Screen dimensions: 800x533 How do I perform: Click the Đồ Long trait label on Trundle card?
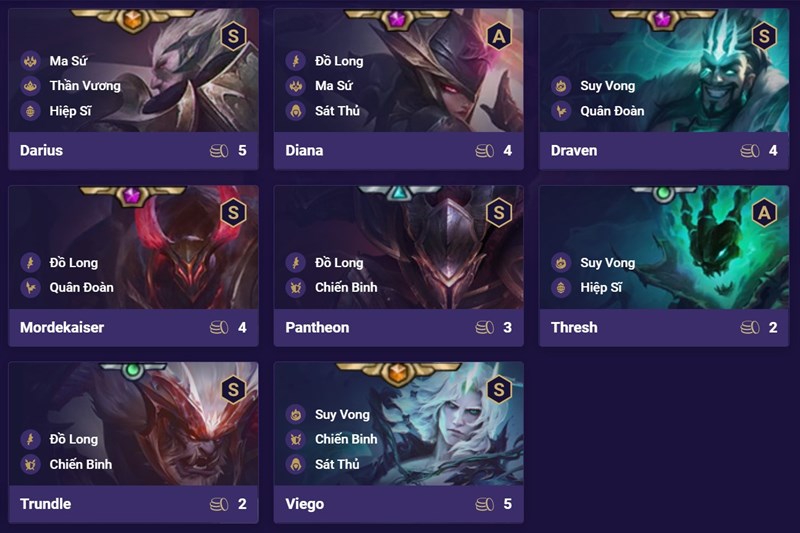[x=73, y=439]
